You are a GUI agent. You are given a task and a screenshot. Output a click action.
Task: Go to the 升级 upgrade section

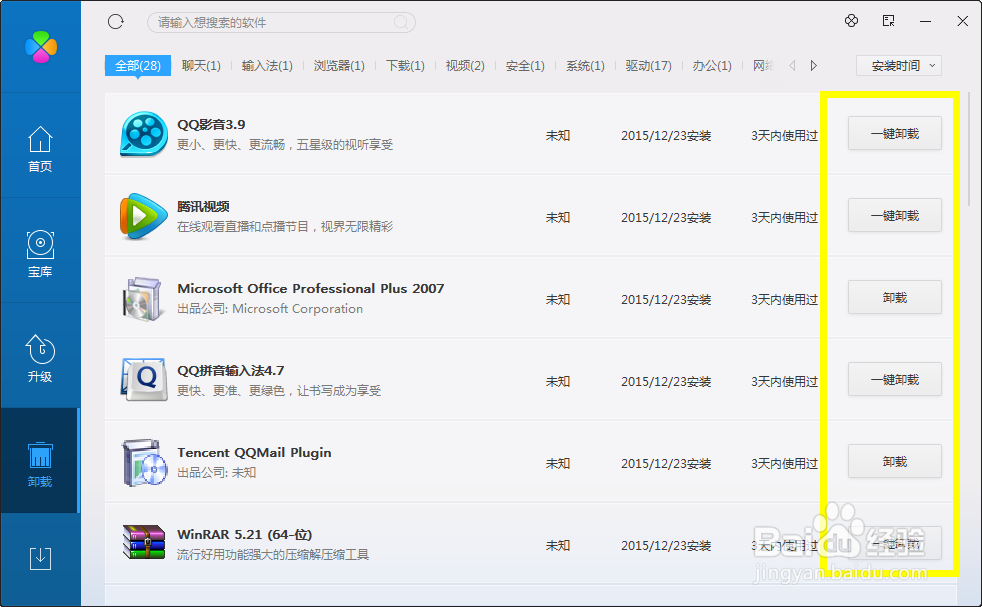point(40,358)
